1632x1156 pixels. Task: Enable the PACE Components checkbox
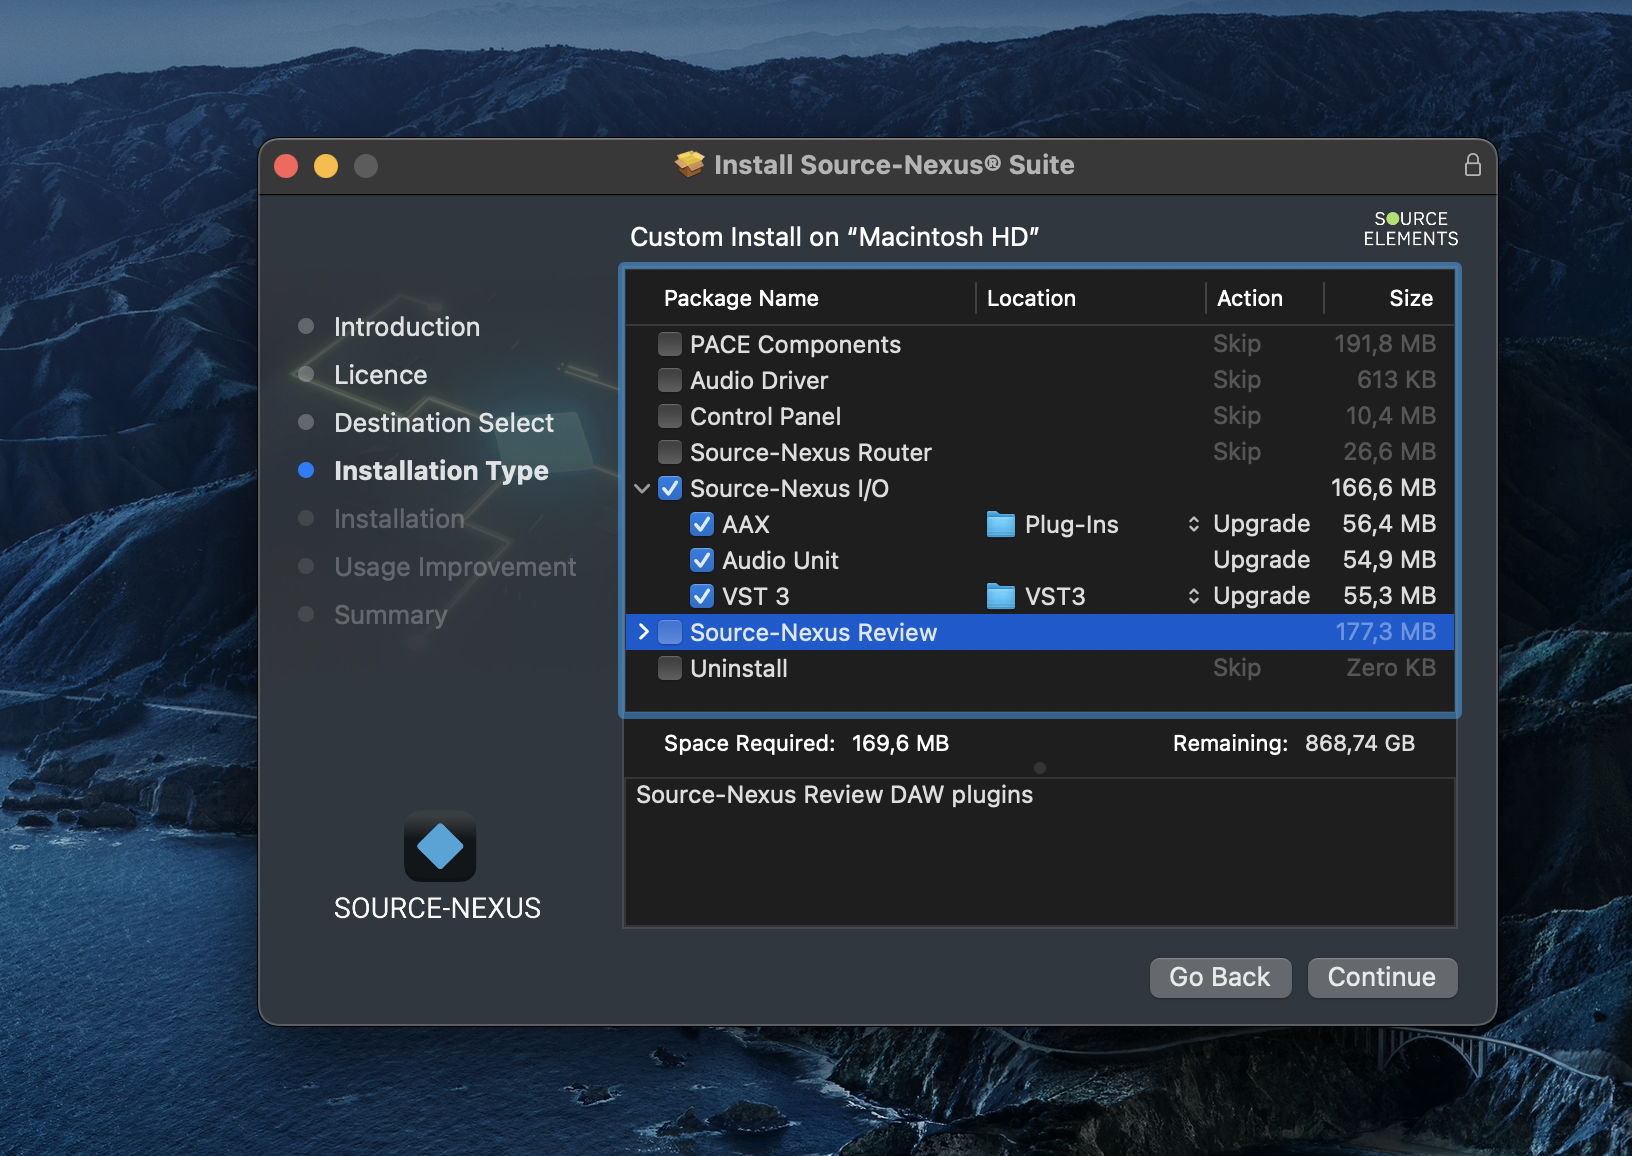tap(670, 345)
